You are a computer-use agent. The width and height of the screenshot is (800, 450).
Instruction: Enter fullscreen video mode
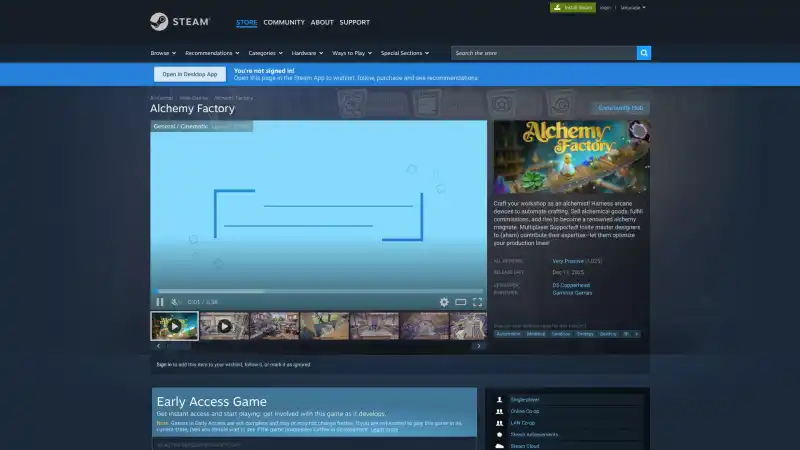[x=477, y=302]
